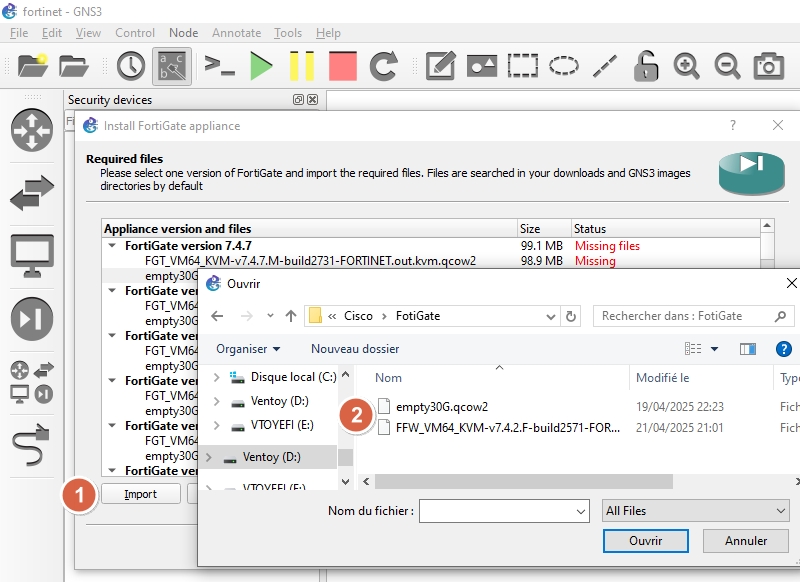800x582 pixels.
Task: Select file empty30G.qcow2
Action: pos(442,407)
